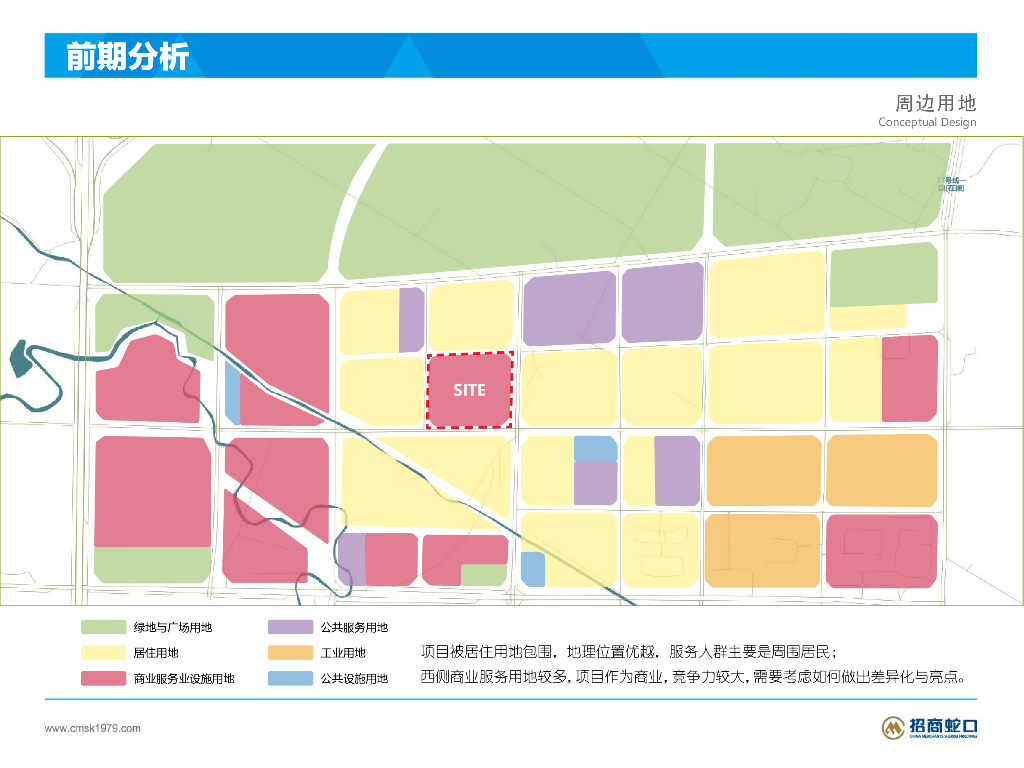Viewport: 1024px width, 768px height.
Task: Select the purple legend swatch for 公共服务用地
Action: click(x=291, y=627)
